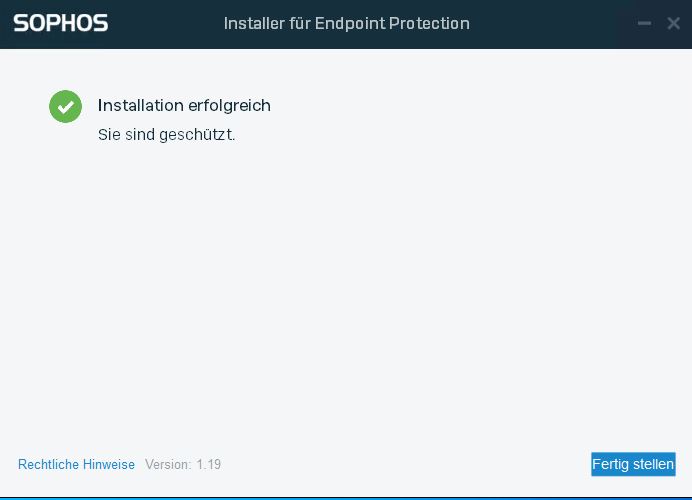Minimize the Sophos installer window
The width and height of the screenshot is (692, 500).
645,23
